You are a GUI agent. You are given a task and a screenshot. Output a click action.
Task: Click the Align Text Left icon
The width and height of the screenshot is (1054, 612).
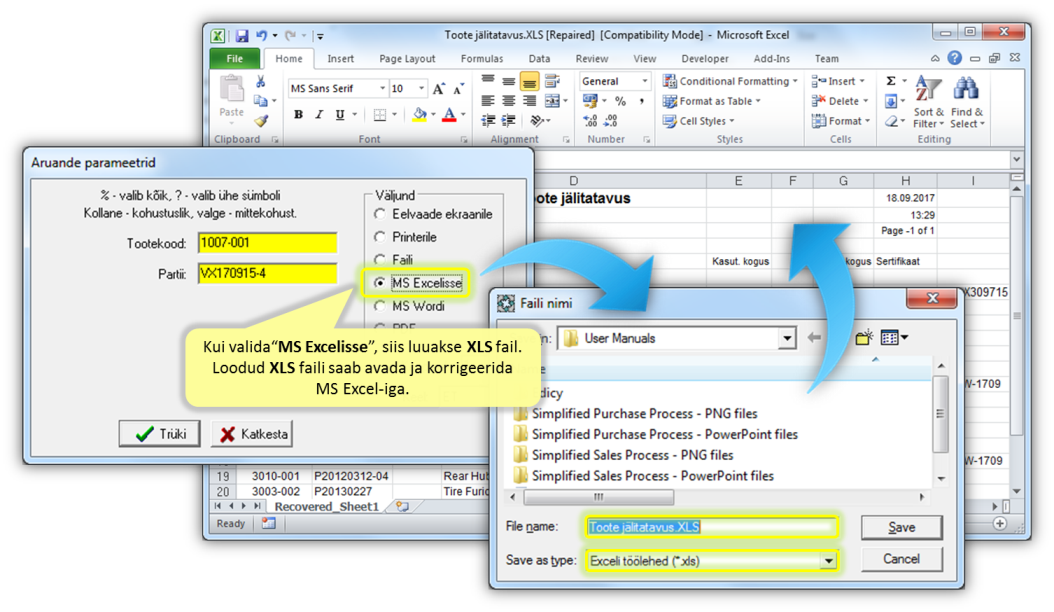click(x=488, y=101)
